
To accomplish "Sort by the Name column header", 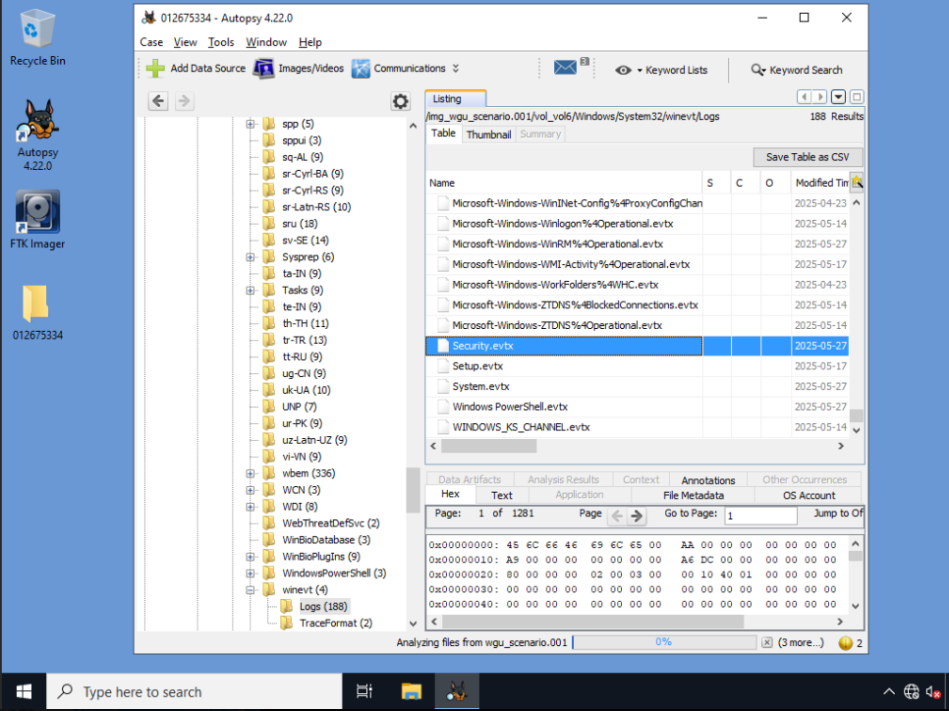I will [564, 183].
